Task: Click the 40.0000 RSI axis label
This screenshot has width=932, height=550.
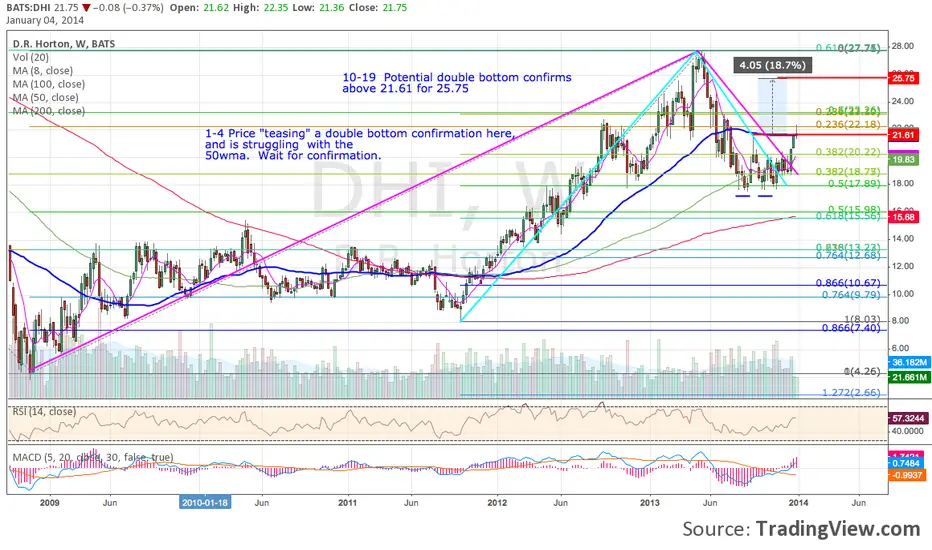Action: click(908, 430)
